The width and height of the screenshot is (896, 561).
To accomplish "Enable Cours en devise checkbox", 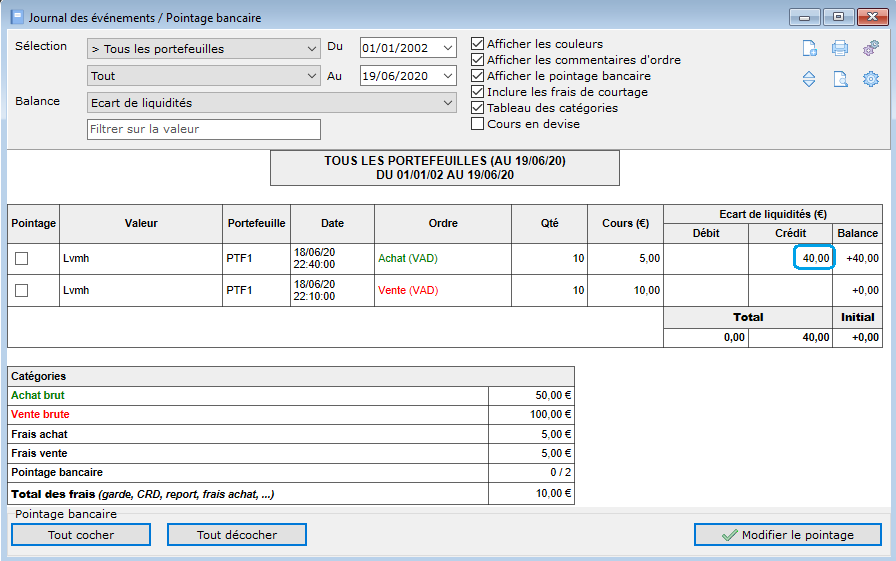I will (478, 123).
